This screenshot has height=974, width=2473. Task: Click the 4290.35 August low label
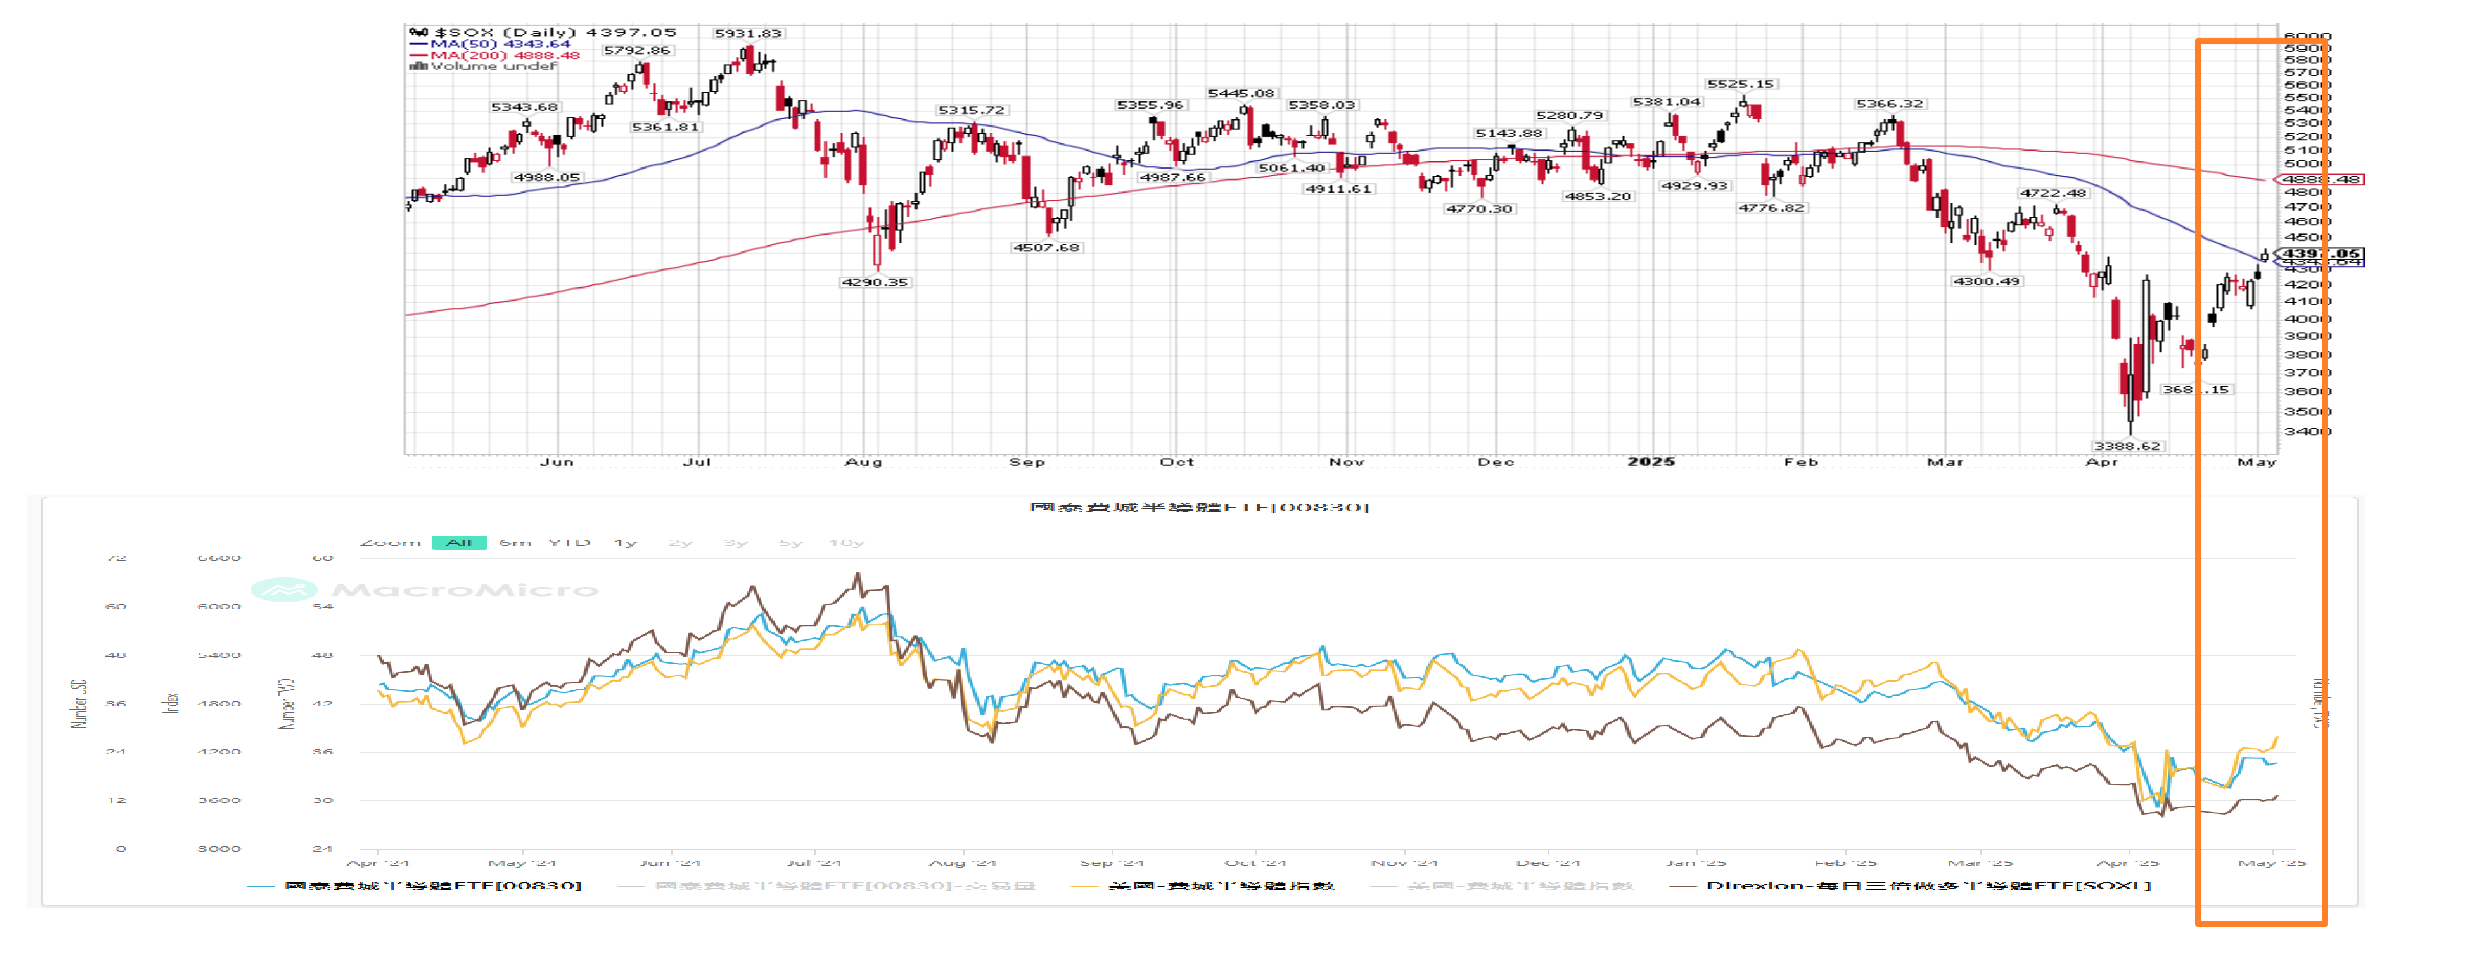(x=875, y=282)
